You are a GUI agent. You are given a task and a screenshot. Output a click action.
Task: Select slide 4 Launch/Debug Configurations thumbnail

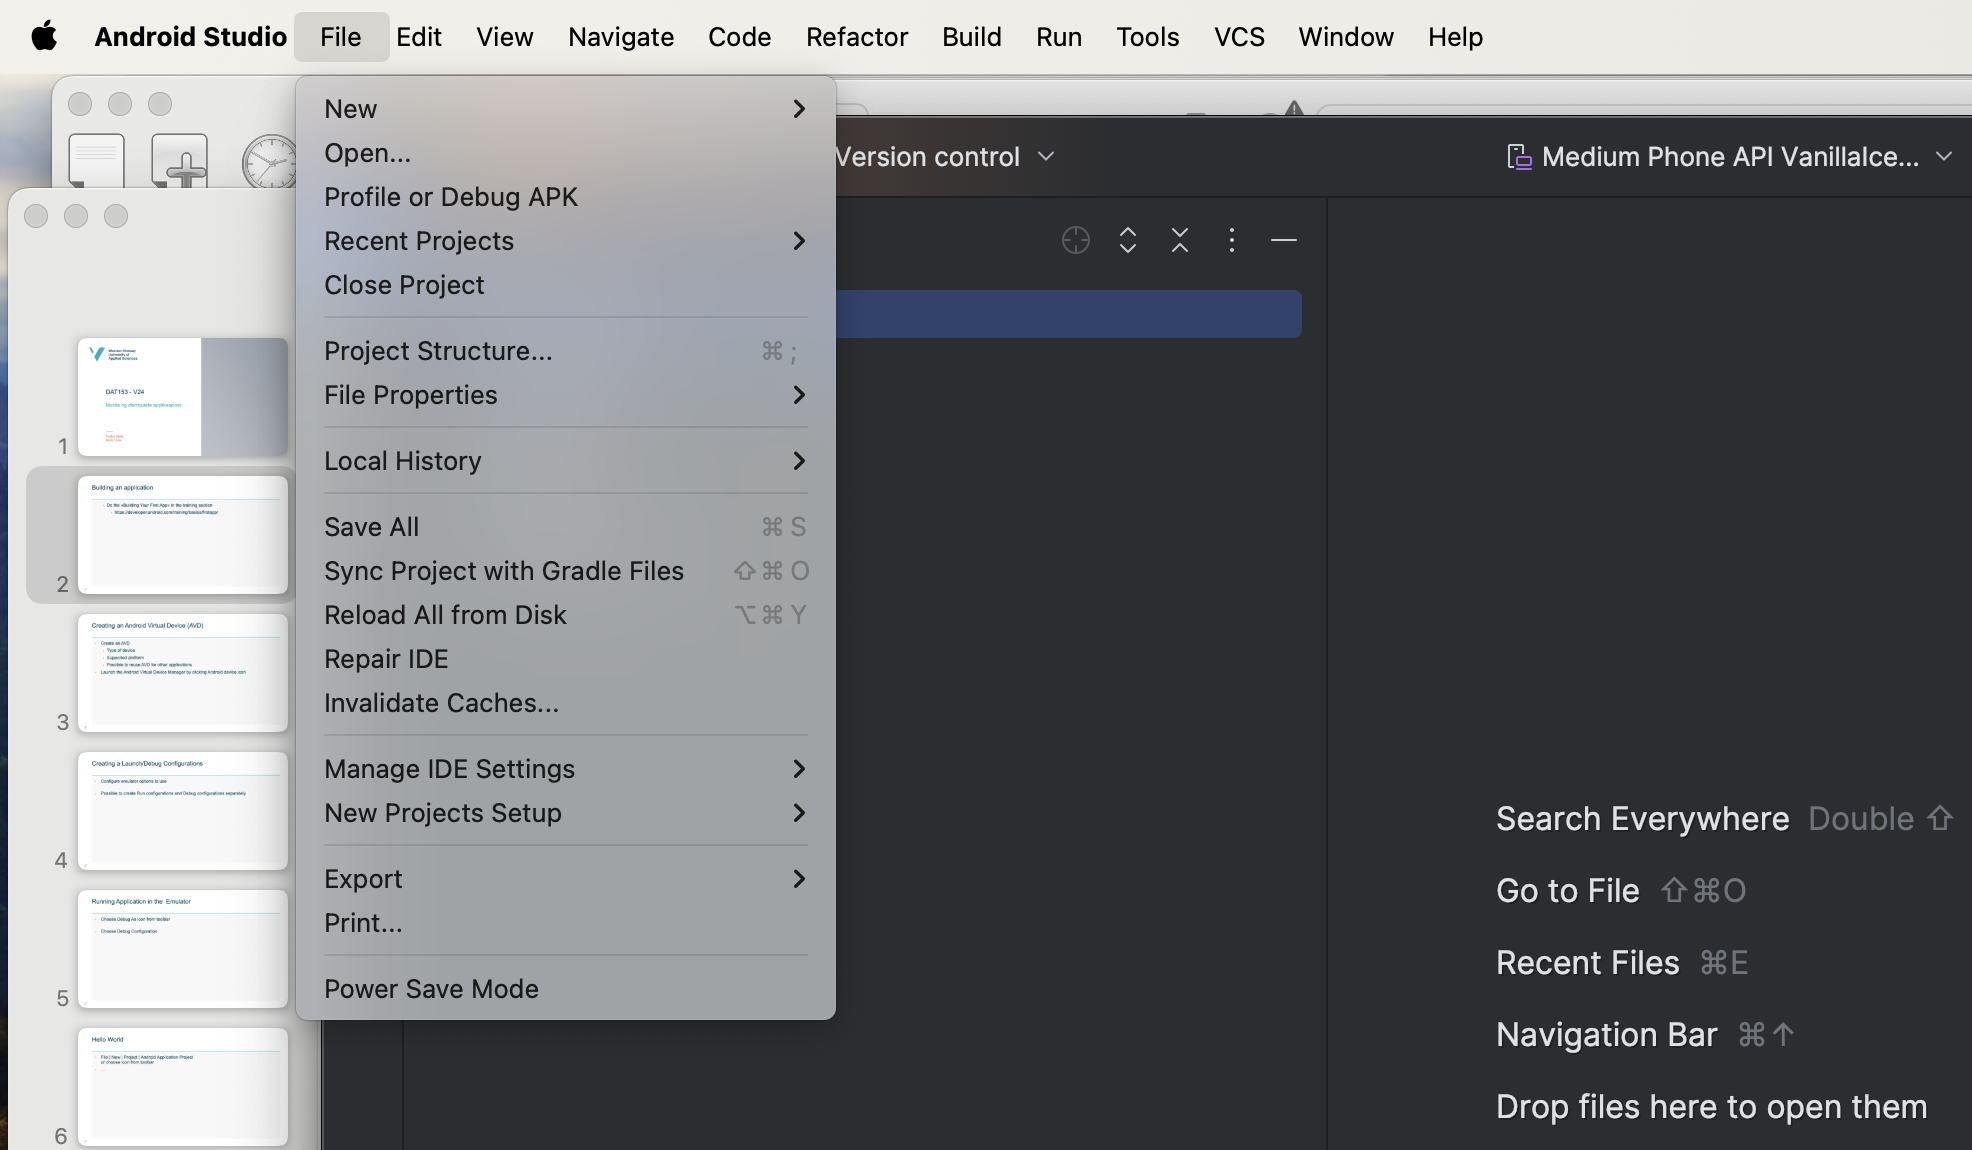click(x=183, y=811)
